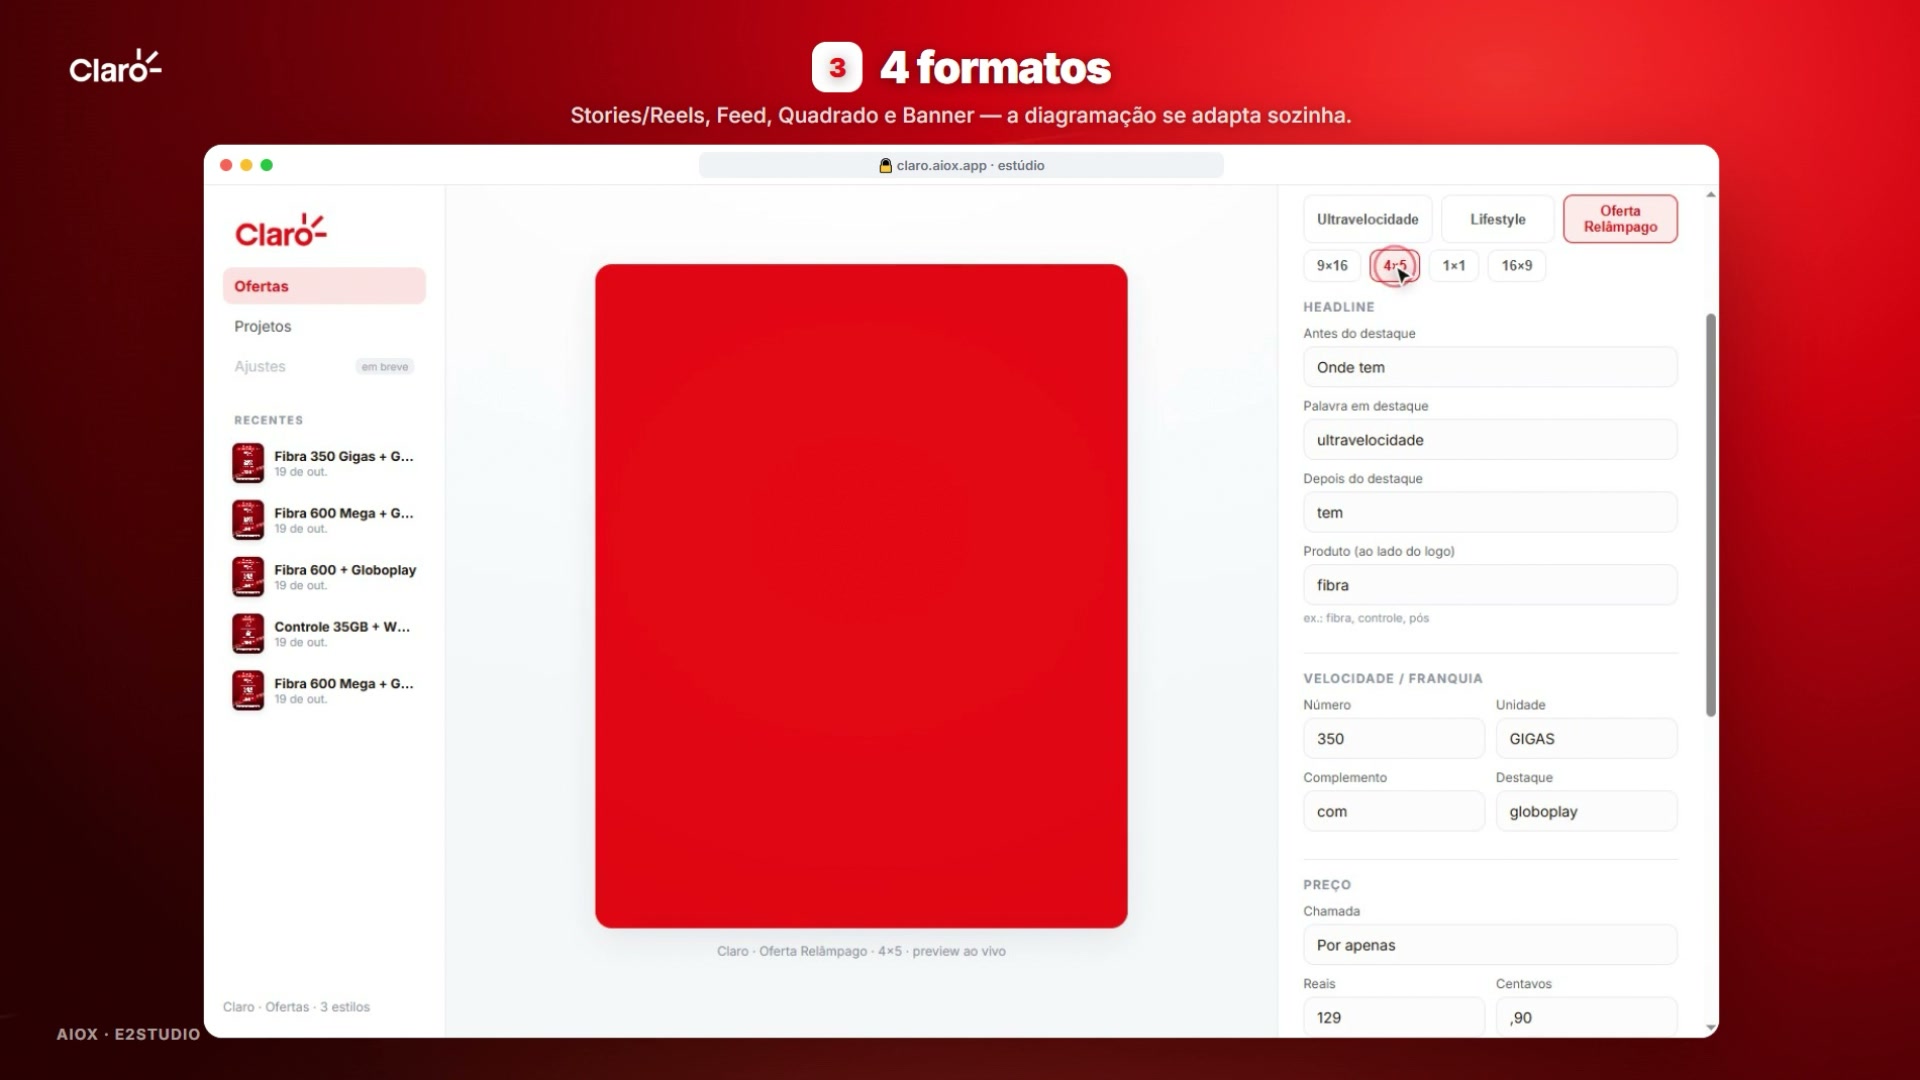Click the Complemento field with com
The image size is (1920, 1080).
1394,811
